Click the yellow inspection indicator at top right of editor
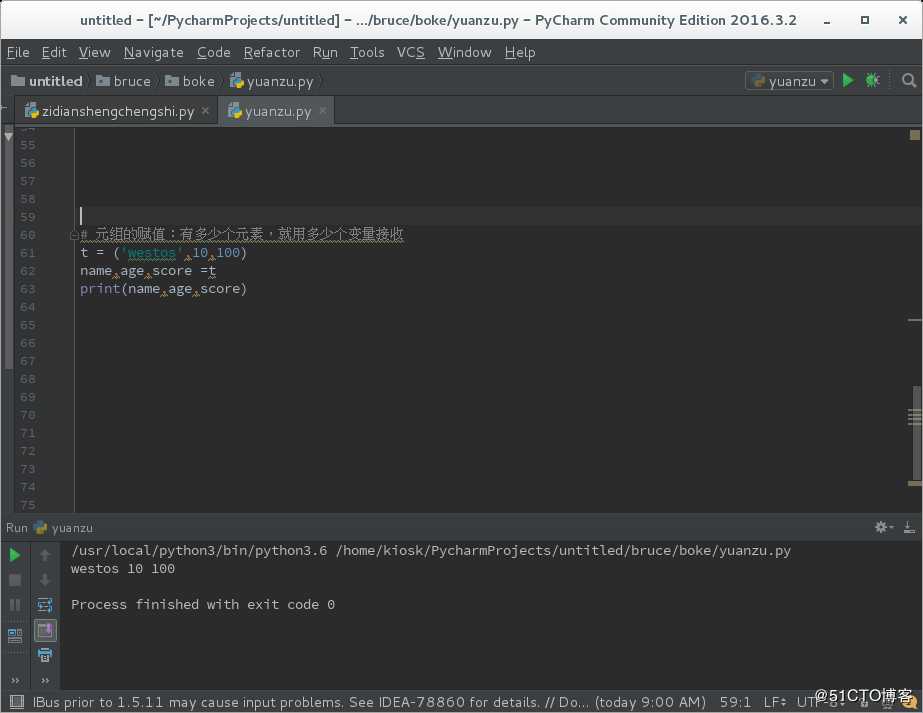Screen dimensions: 923x713 click(x=914, y=135)
